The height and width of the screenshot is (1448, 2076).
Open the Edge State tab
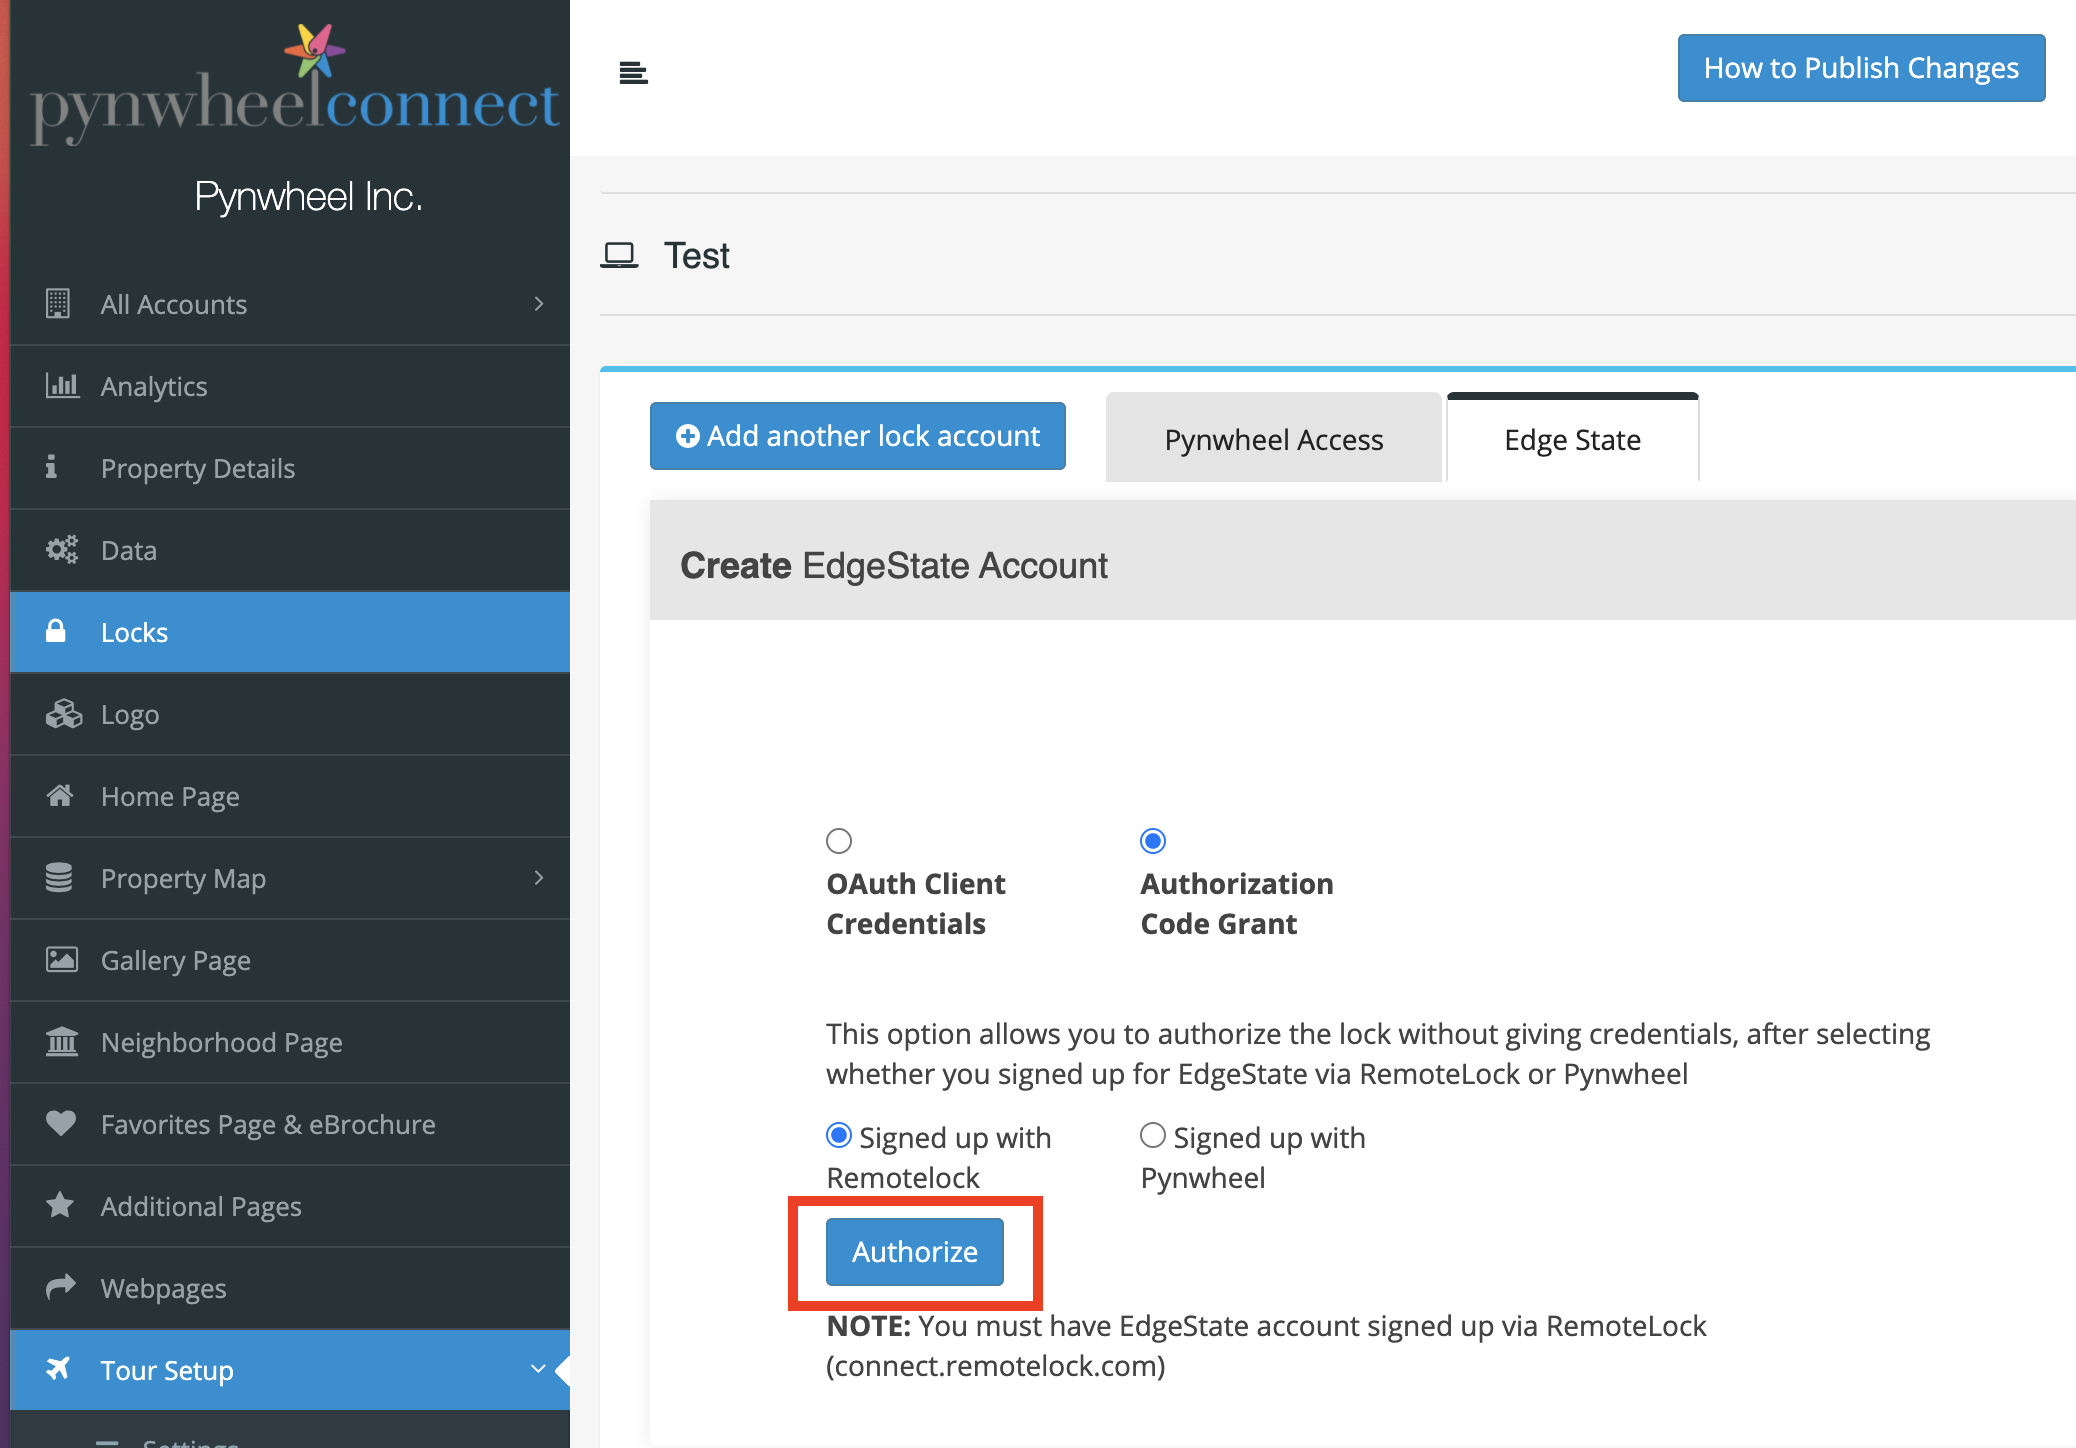1571,438
